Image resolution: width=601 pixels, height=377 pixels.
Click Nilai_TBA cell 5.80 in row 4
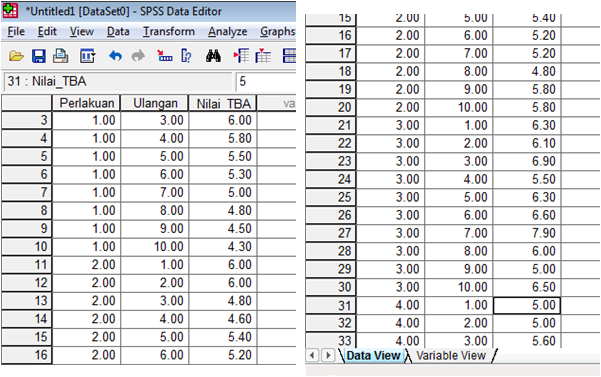click(x=223, y=138)
